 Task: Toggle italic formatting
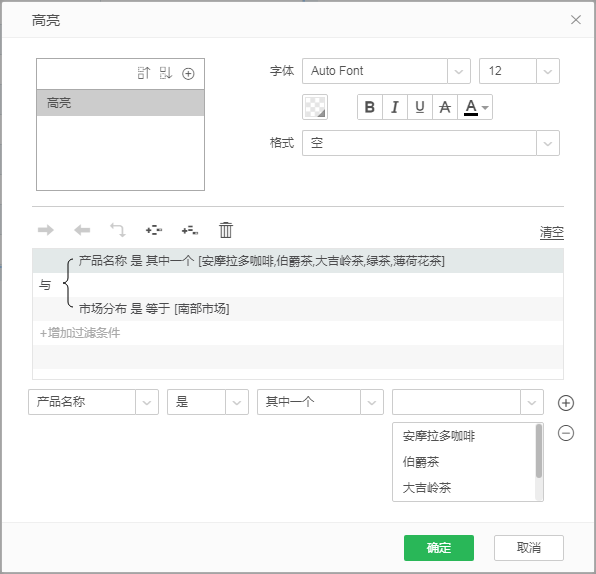coord(395,107)
